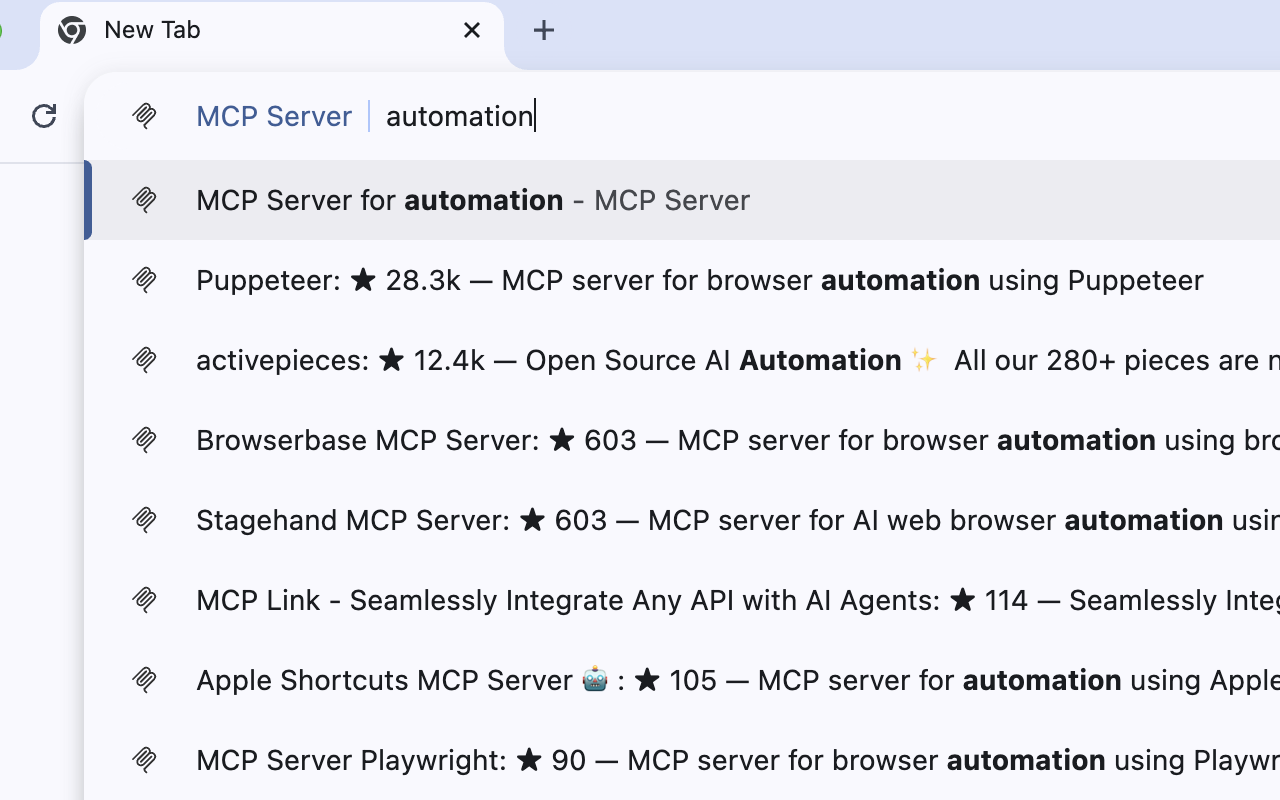
Task: Click the paperclip icon in the omnibox
Action: point(144,116)
